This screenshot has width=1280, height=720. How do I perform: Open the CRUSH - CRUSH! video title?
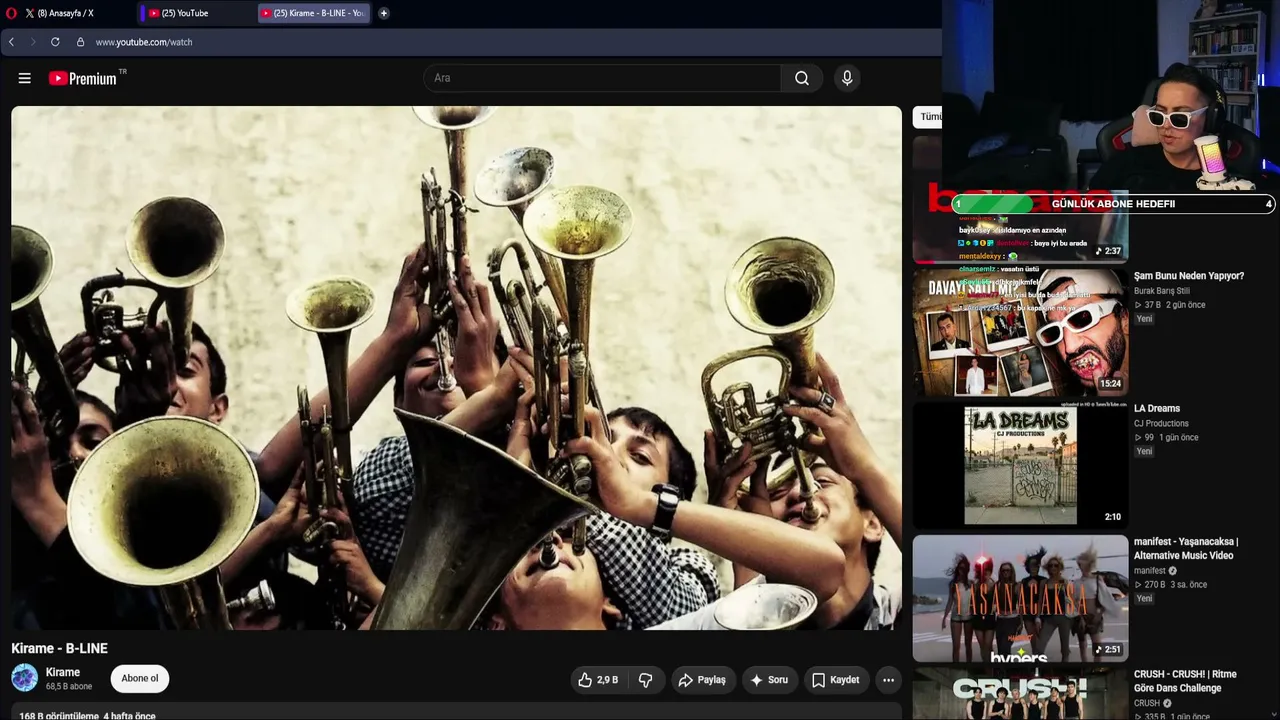[x=1186, y=681]
